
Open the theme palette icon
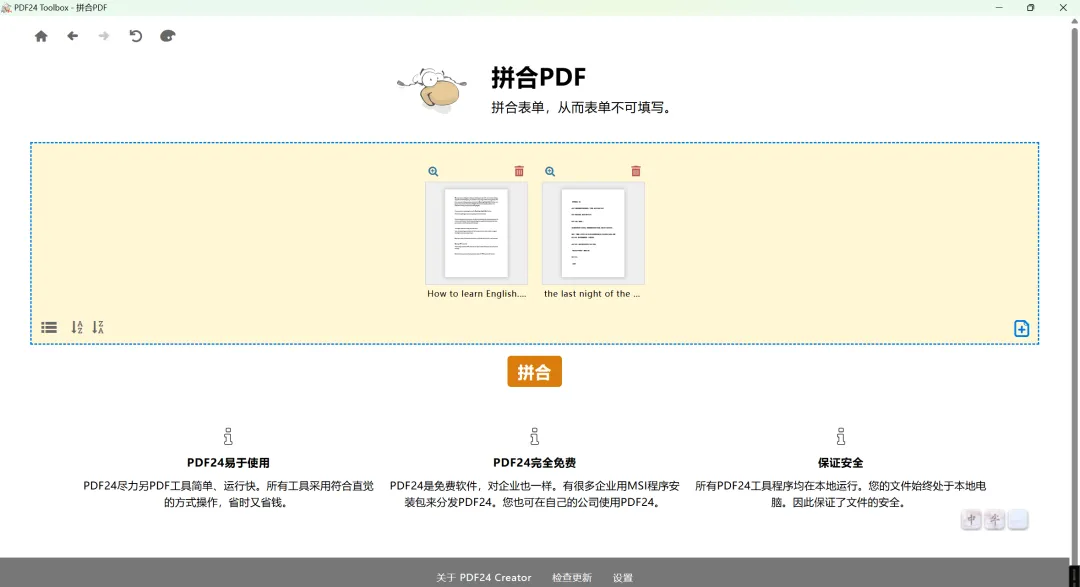pos(167,36)
